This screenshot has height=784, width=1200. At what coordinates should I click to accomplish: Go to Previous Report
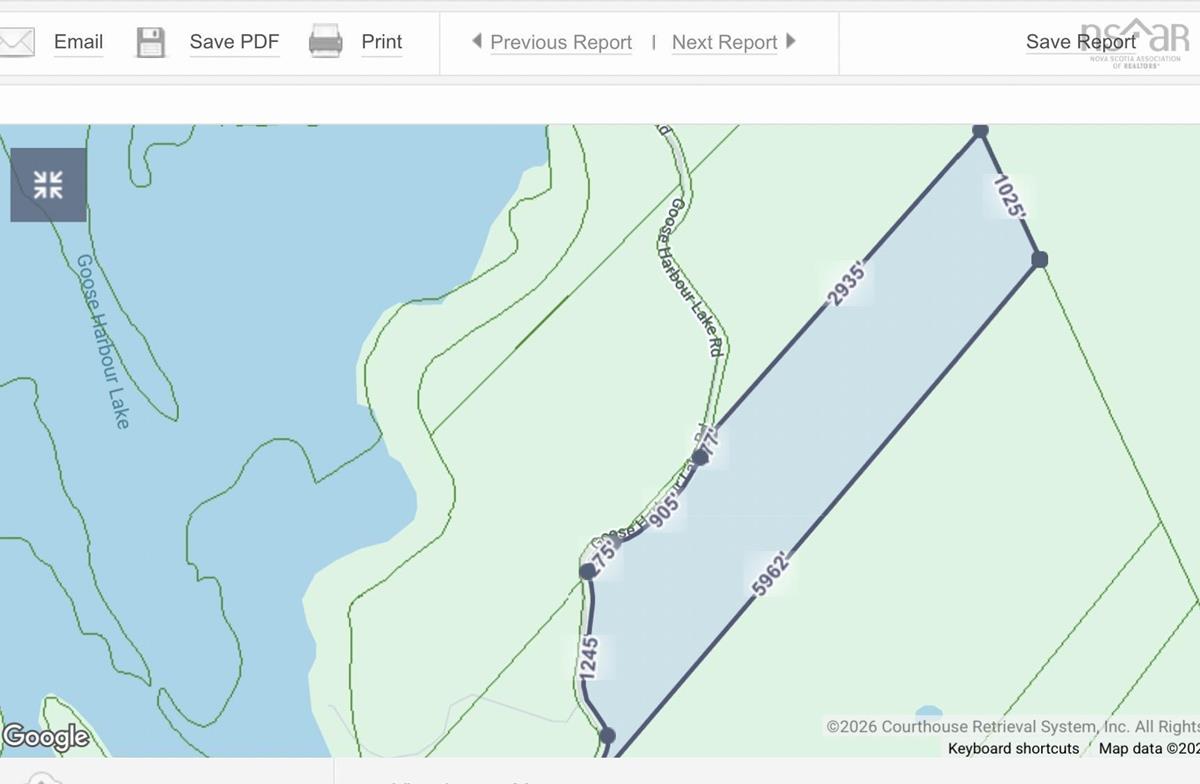(x=560, y=42)
